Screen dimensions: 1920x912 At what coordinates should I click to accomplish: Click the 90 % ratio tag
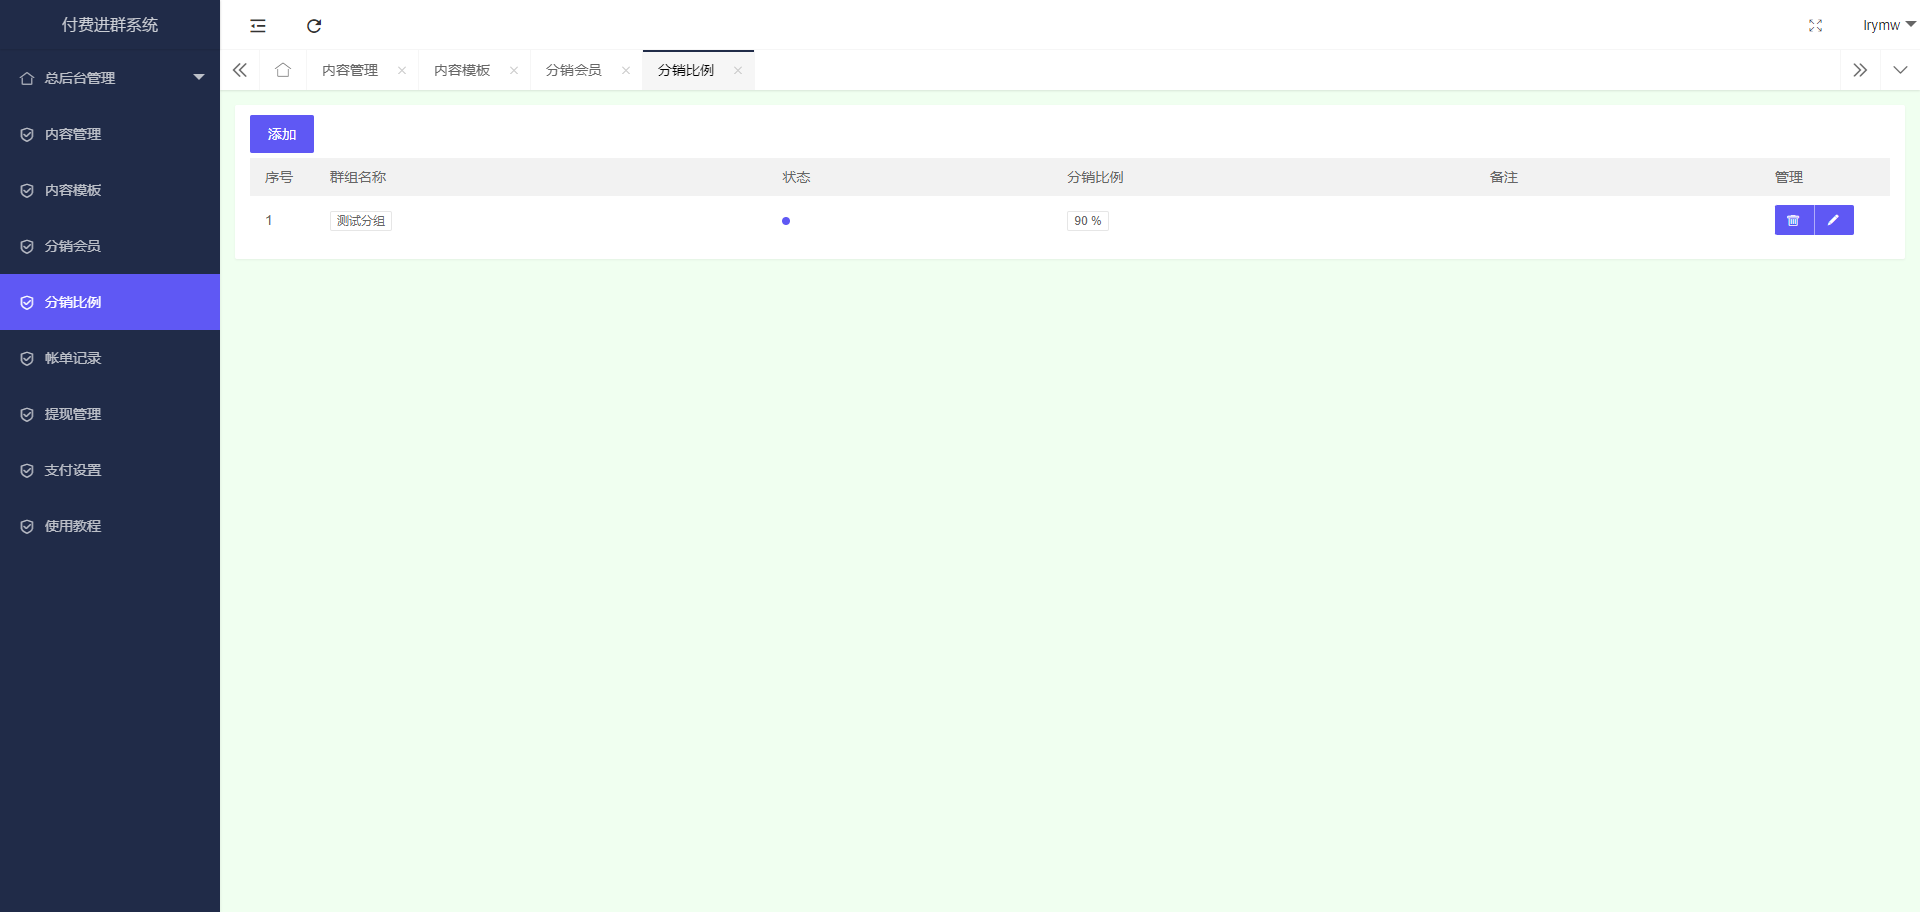[1087, 221]
